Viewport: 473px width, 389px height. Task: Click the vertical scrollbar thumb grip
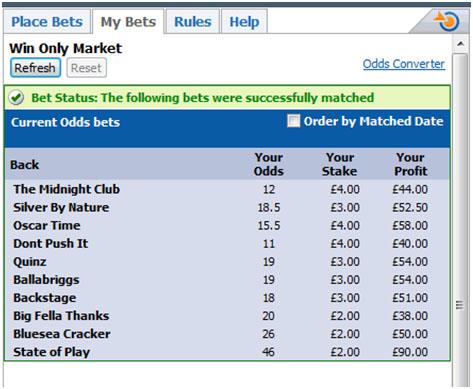pos(460,305)
